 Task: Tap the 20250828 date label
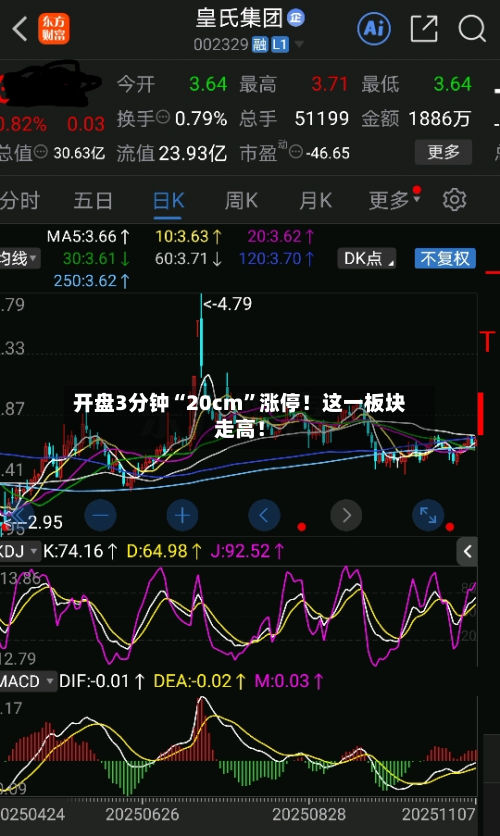point(309,814)
